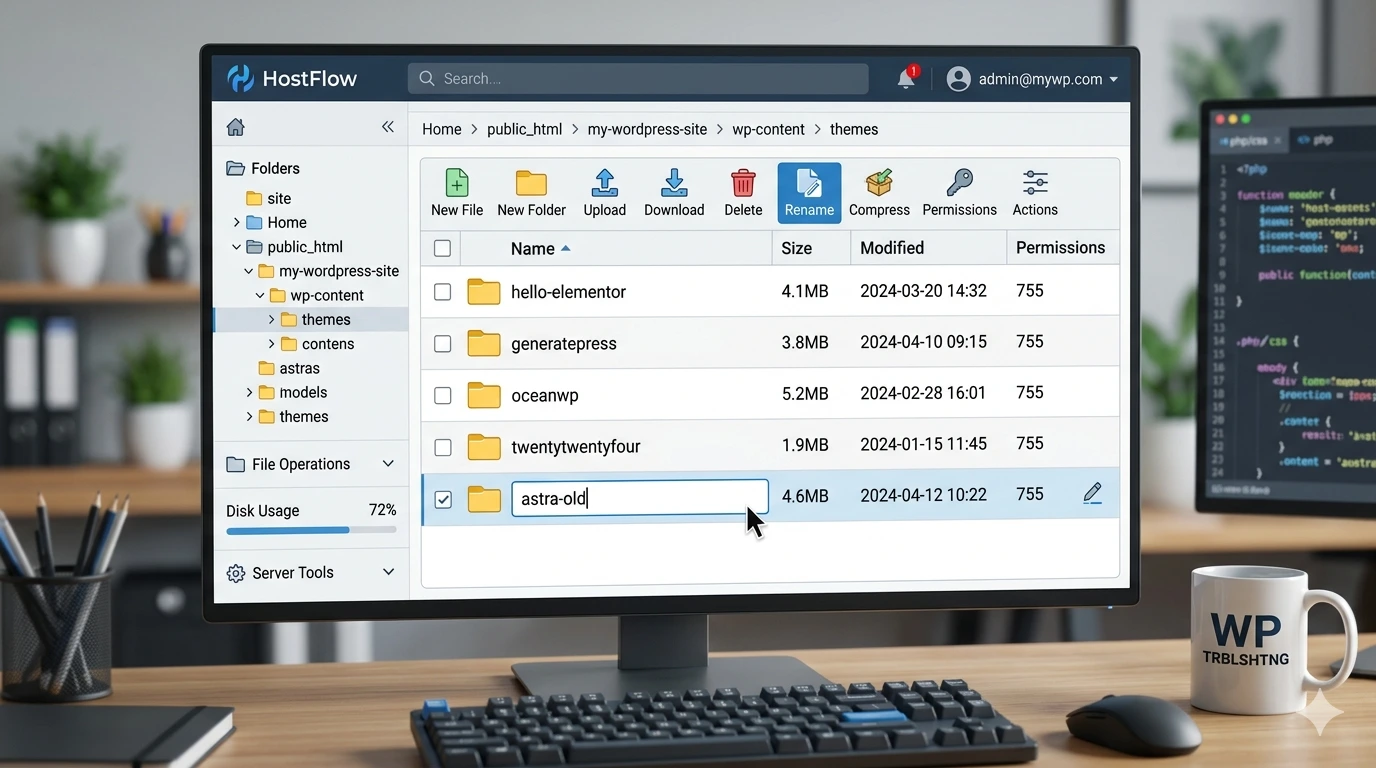
Task: Click the Compress toolbar icon
Action: [x=879, y=183]
